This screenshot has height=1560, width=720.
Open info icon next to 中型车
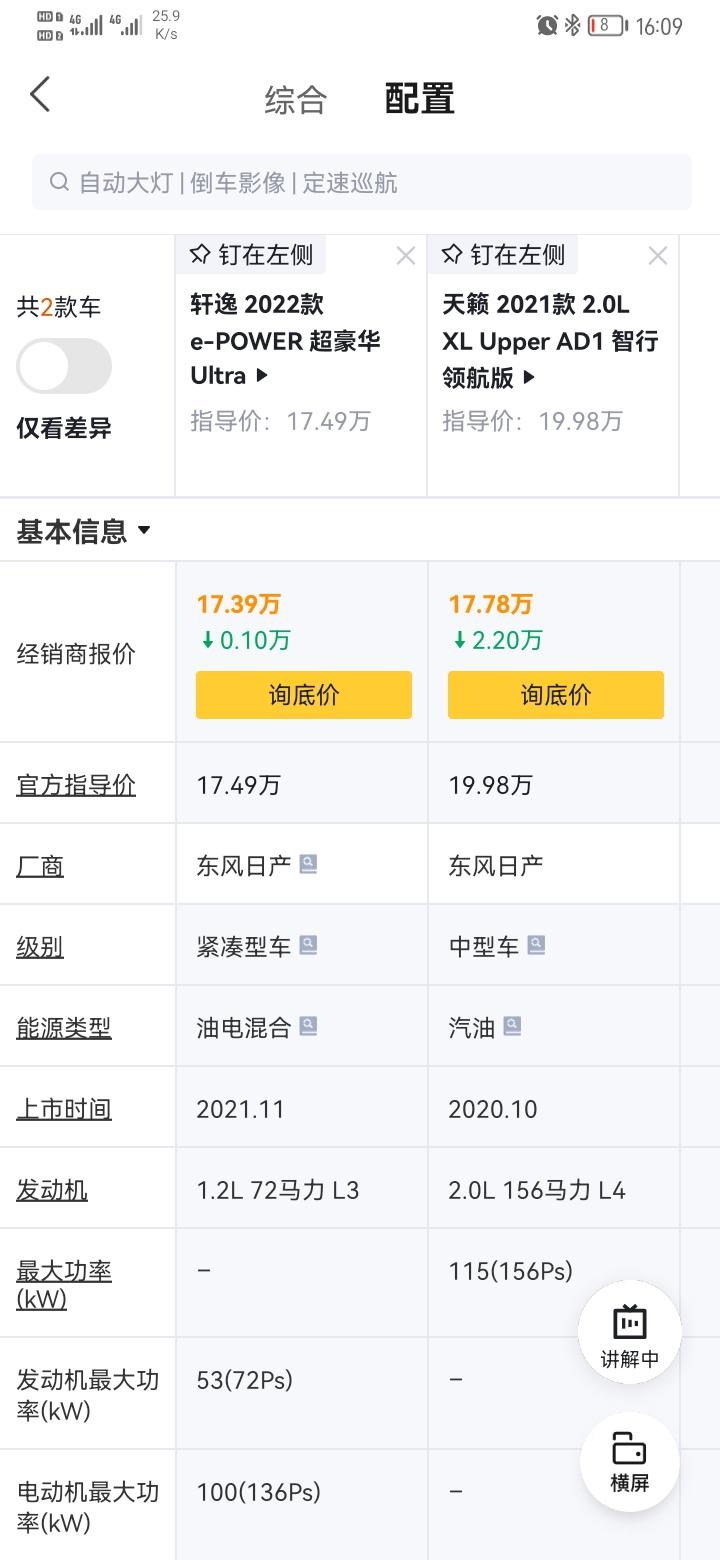point(536,945)
